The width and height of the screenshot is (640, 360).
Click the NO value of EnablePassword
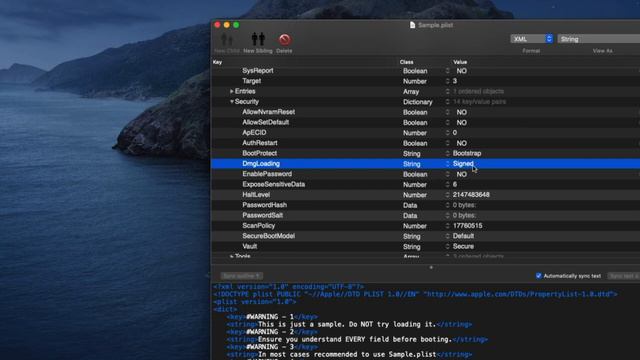462,174
